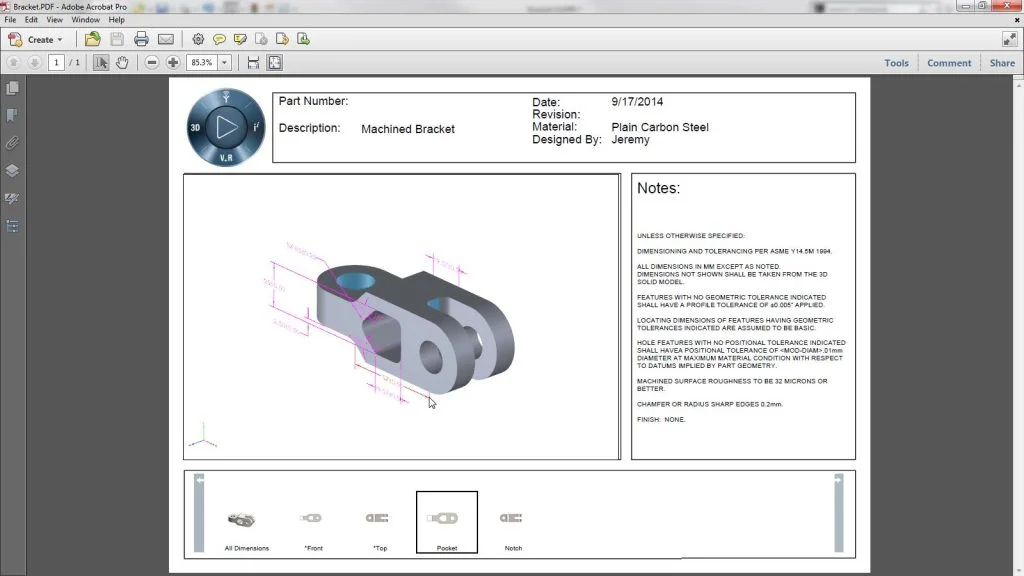Select the Hand tool in the toolbar

pyautogui.click(x=121, y=61)
